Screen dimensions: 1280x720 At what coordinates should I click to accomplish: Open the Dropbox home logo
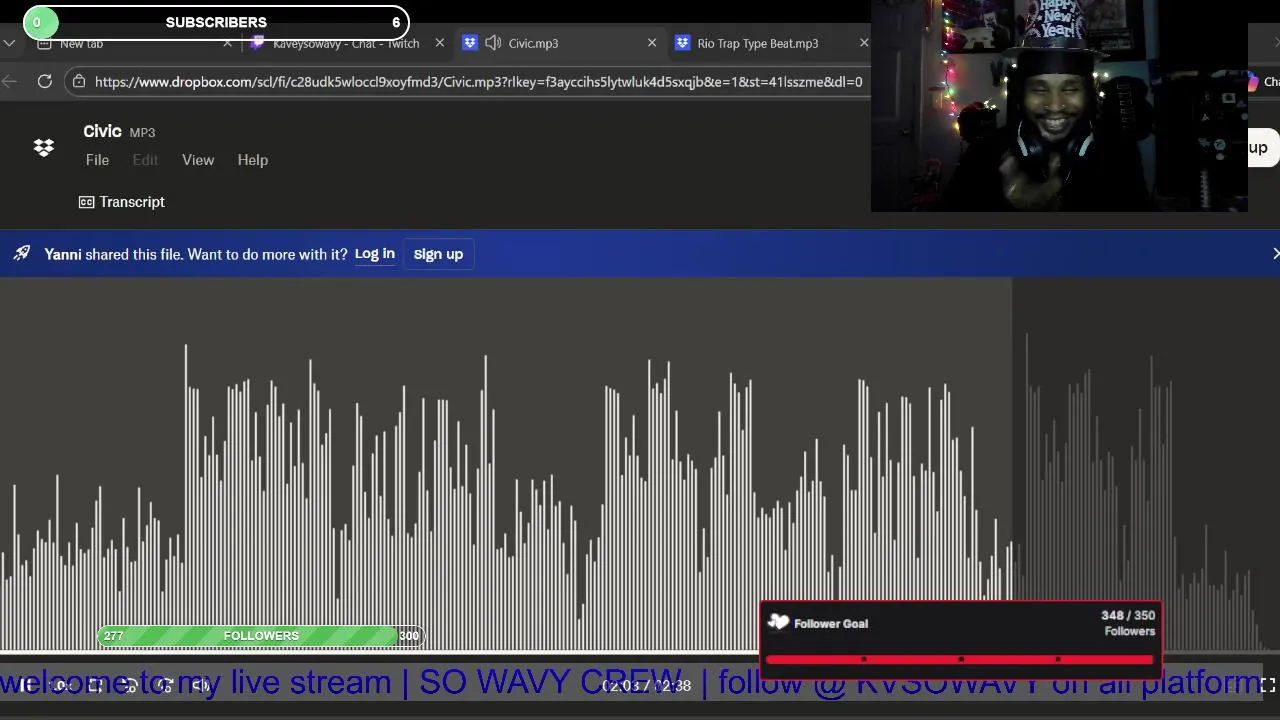click(44, 148)
